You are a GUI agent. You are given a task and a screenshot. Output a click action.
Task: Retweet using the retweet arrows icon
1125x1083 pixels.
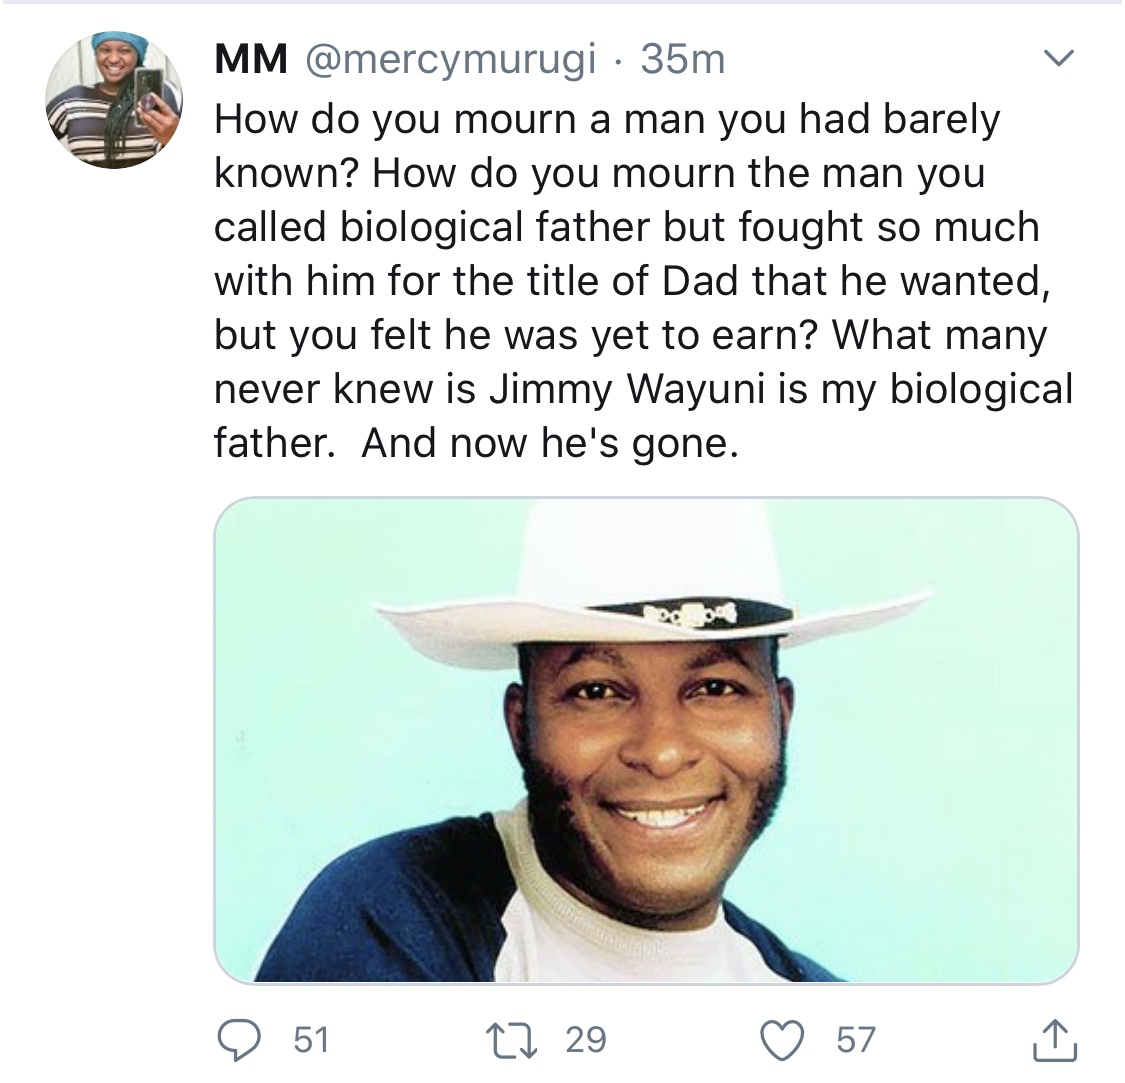tap(512, 1040)
